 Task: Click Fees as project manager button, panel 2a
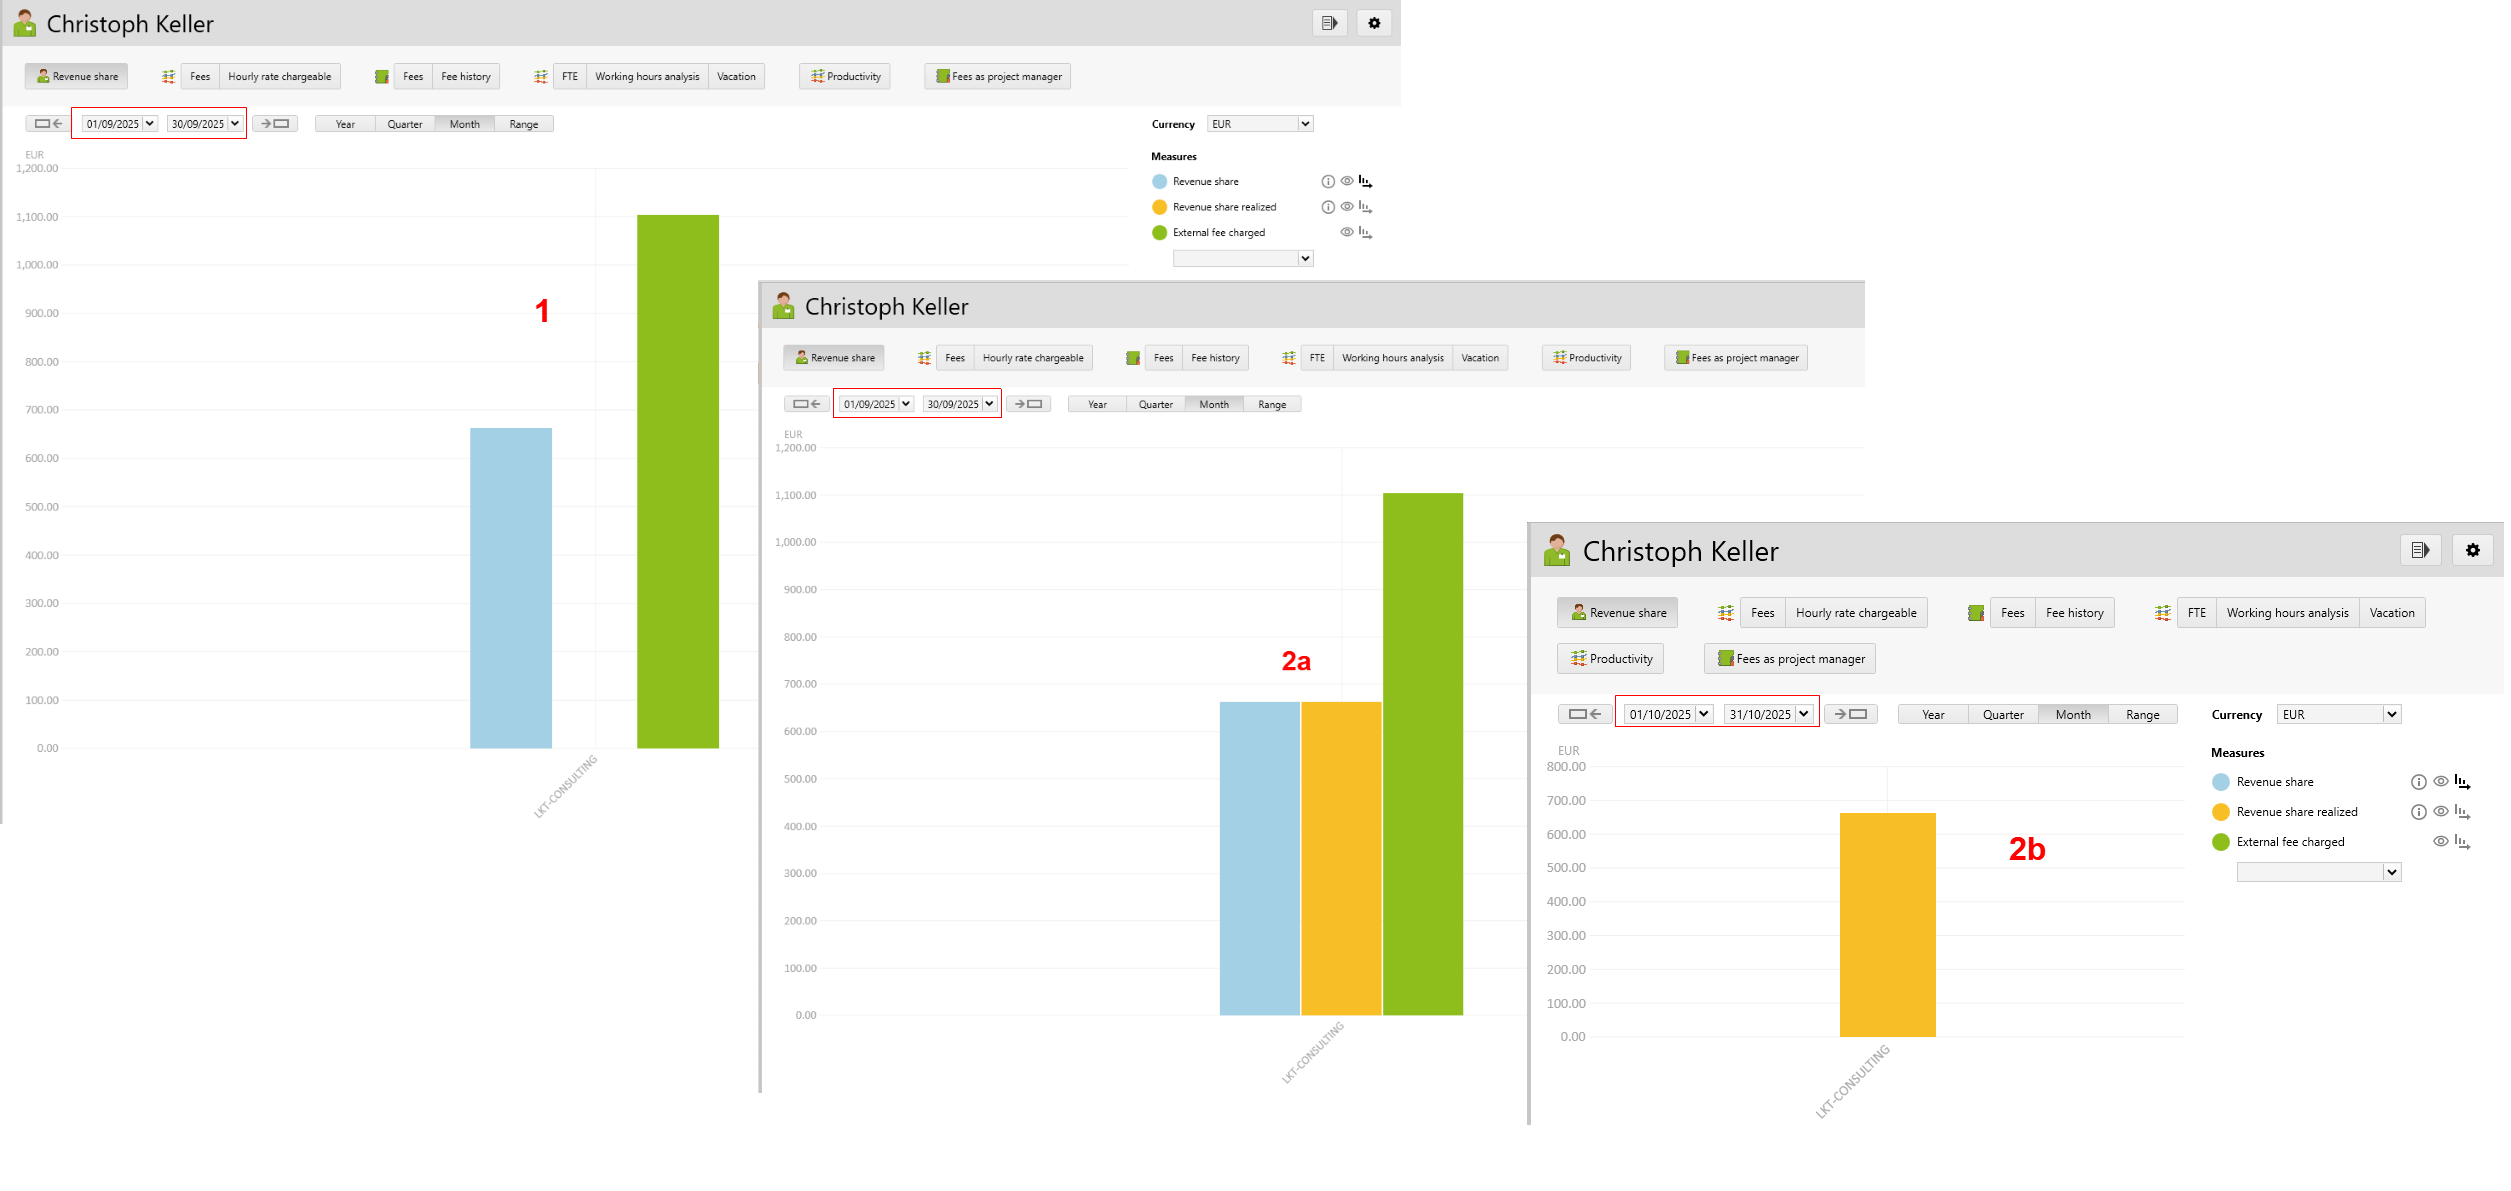click(1736, 358)
